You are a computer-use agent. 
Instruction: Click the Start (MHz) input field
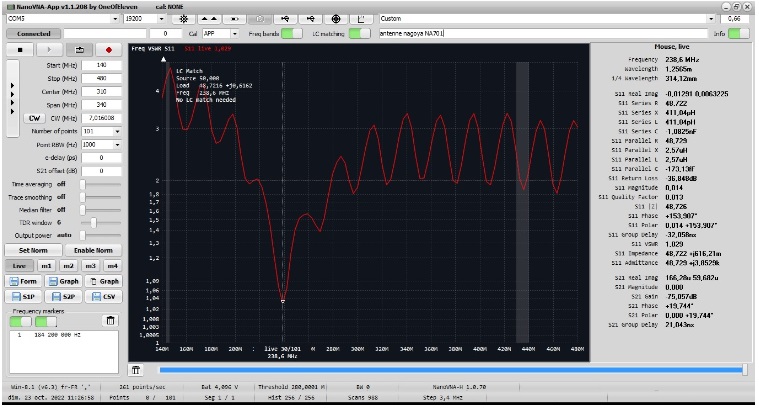pyautogui.click(x=100, y=65)
